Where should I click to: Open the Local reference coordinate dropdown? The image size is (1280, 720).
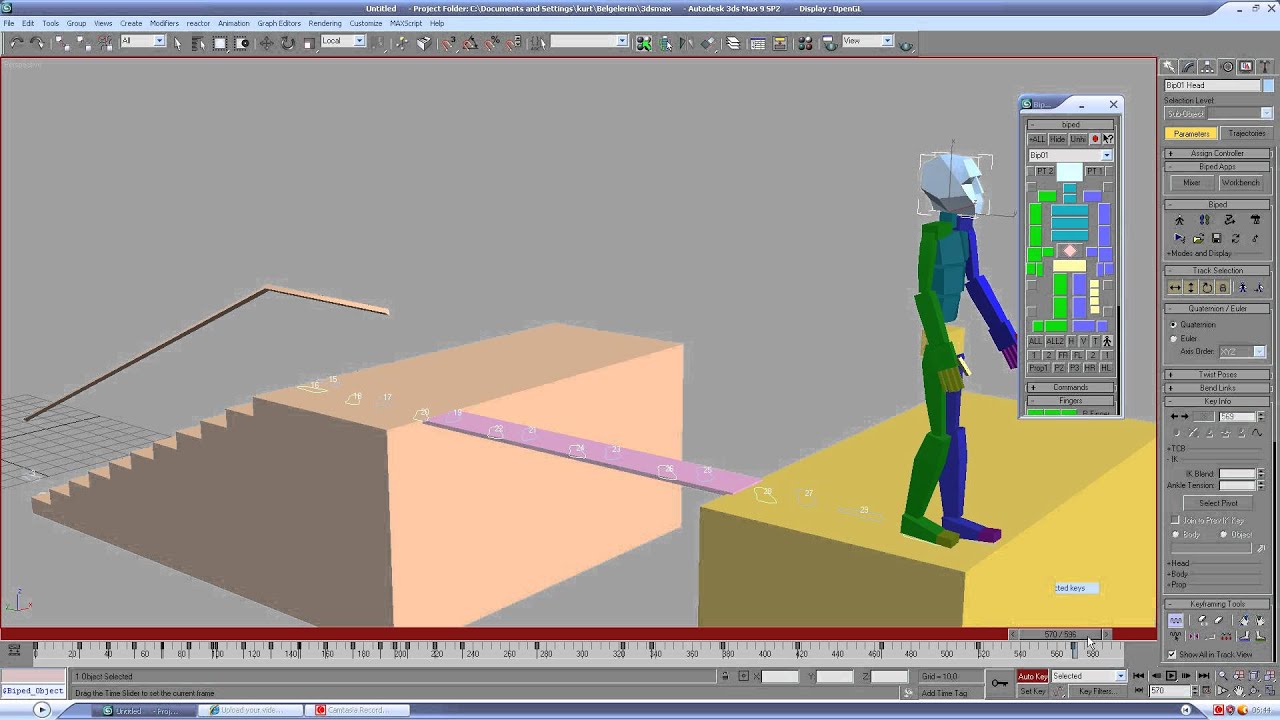point(342,41)
